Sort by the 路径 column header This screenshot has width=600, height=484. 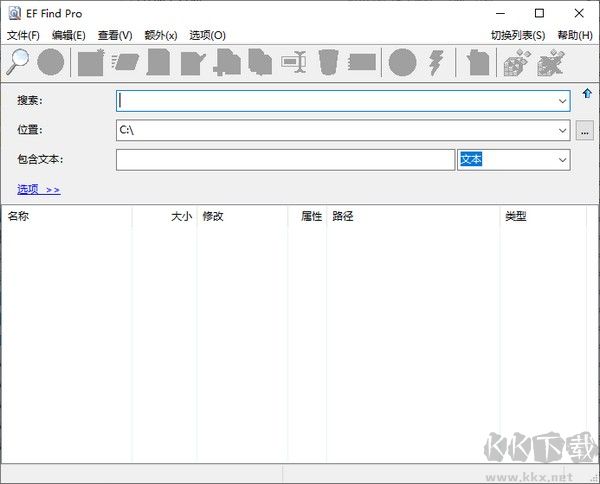click(413, 216)
